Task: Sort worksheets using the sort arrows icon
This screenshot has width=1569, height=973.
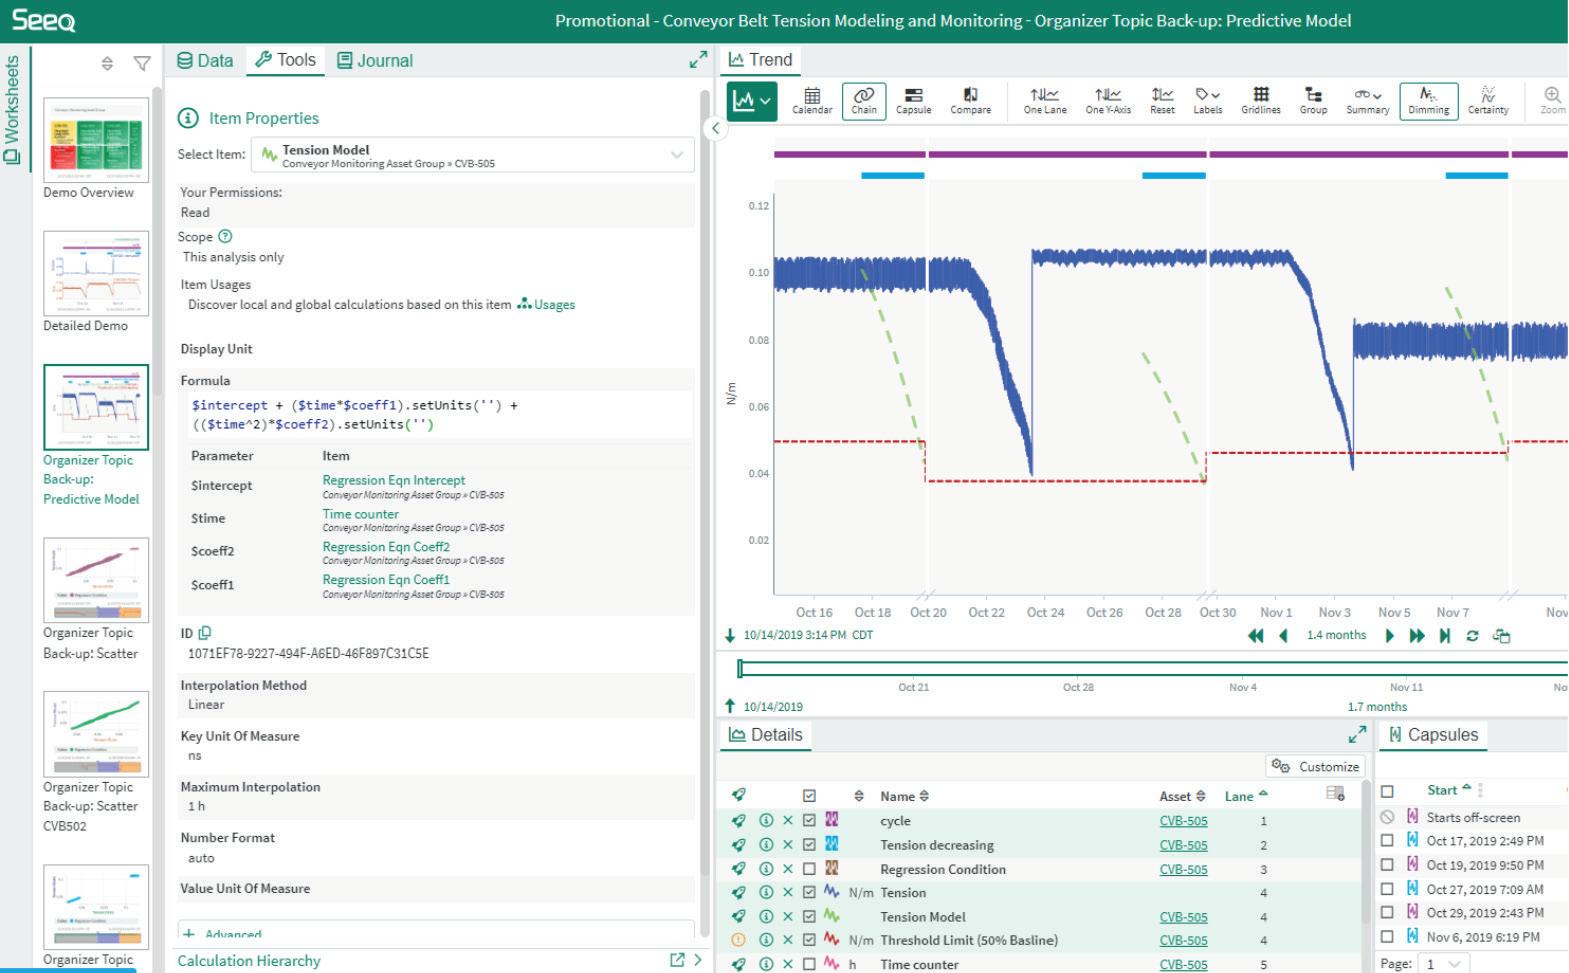Action: (107, 64)
